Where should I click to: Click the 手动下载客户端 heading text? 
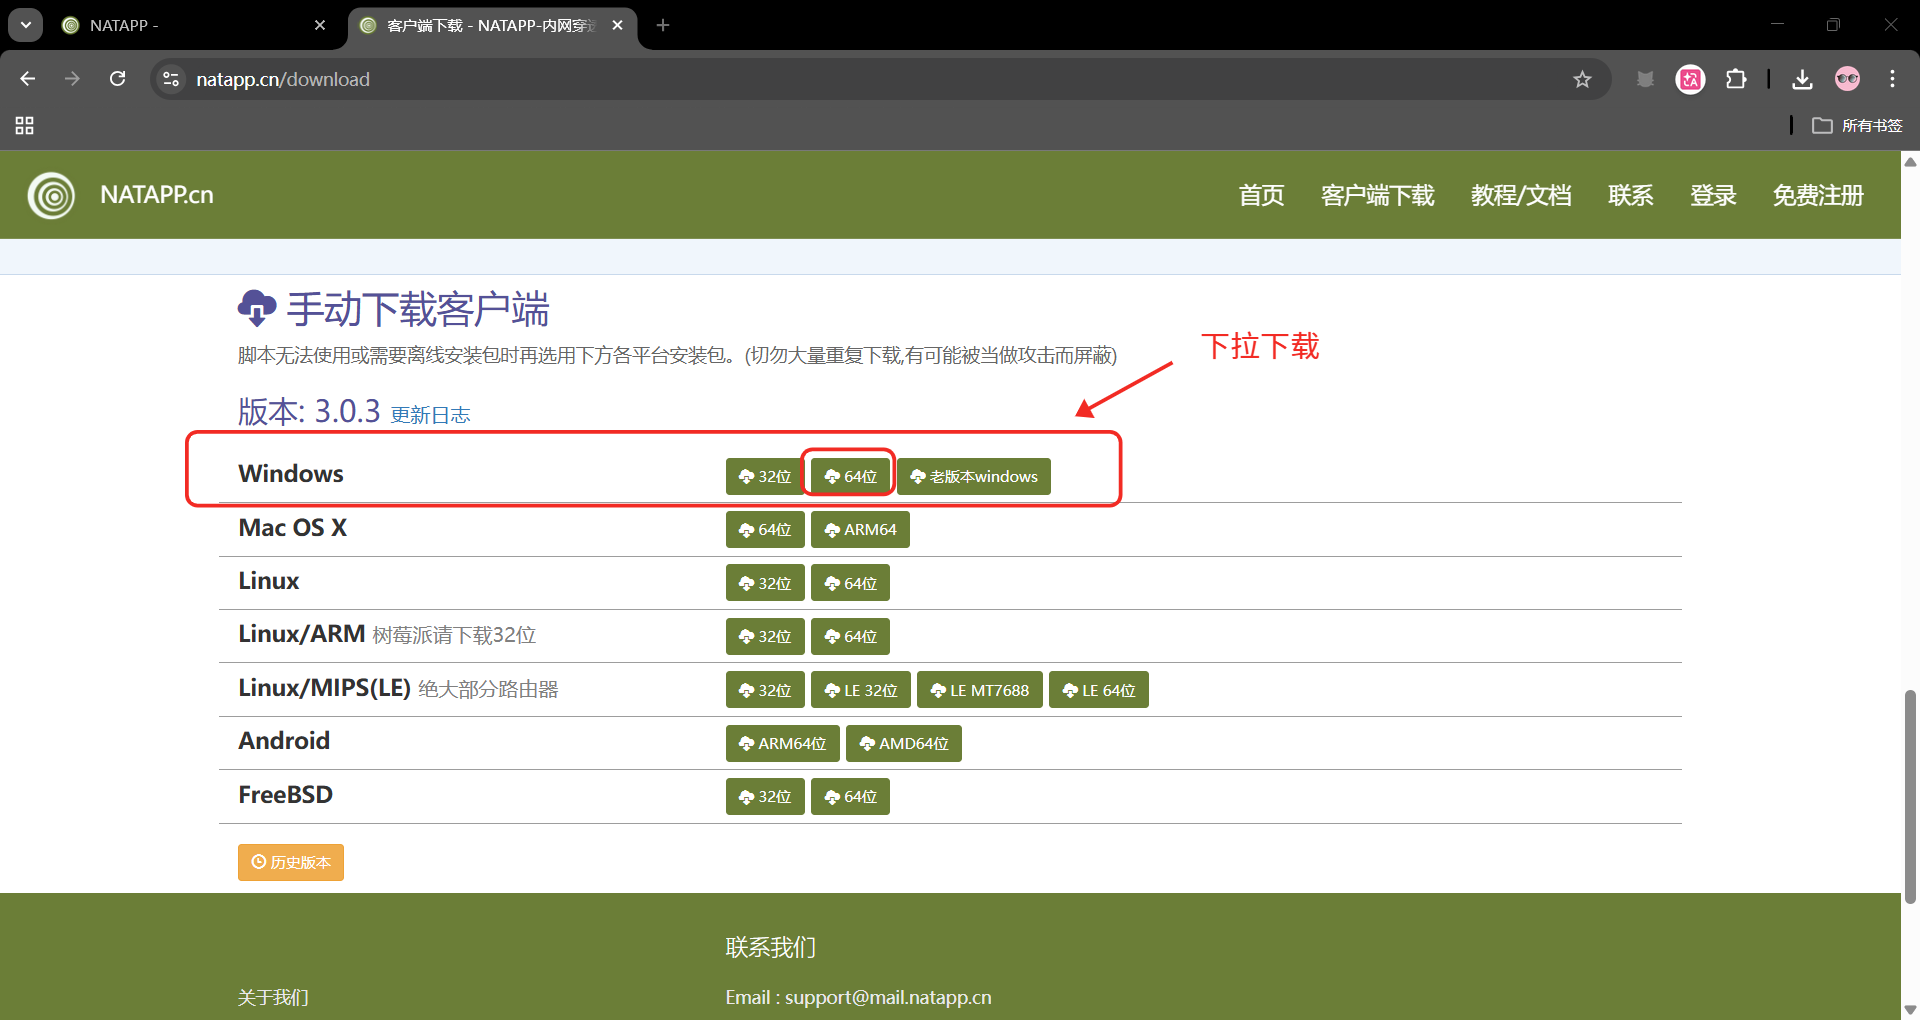tap(418, 309)
